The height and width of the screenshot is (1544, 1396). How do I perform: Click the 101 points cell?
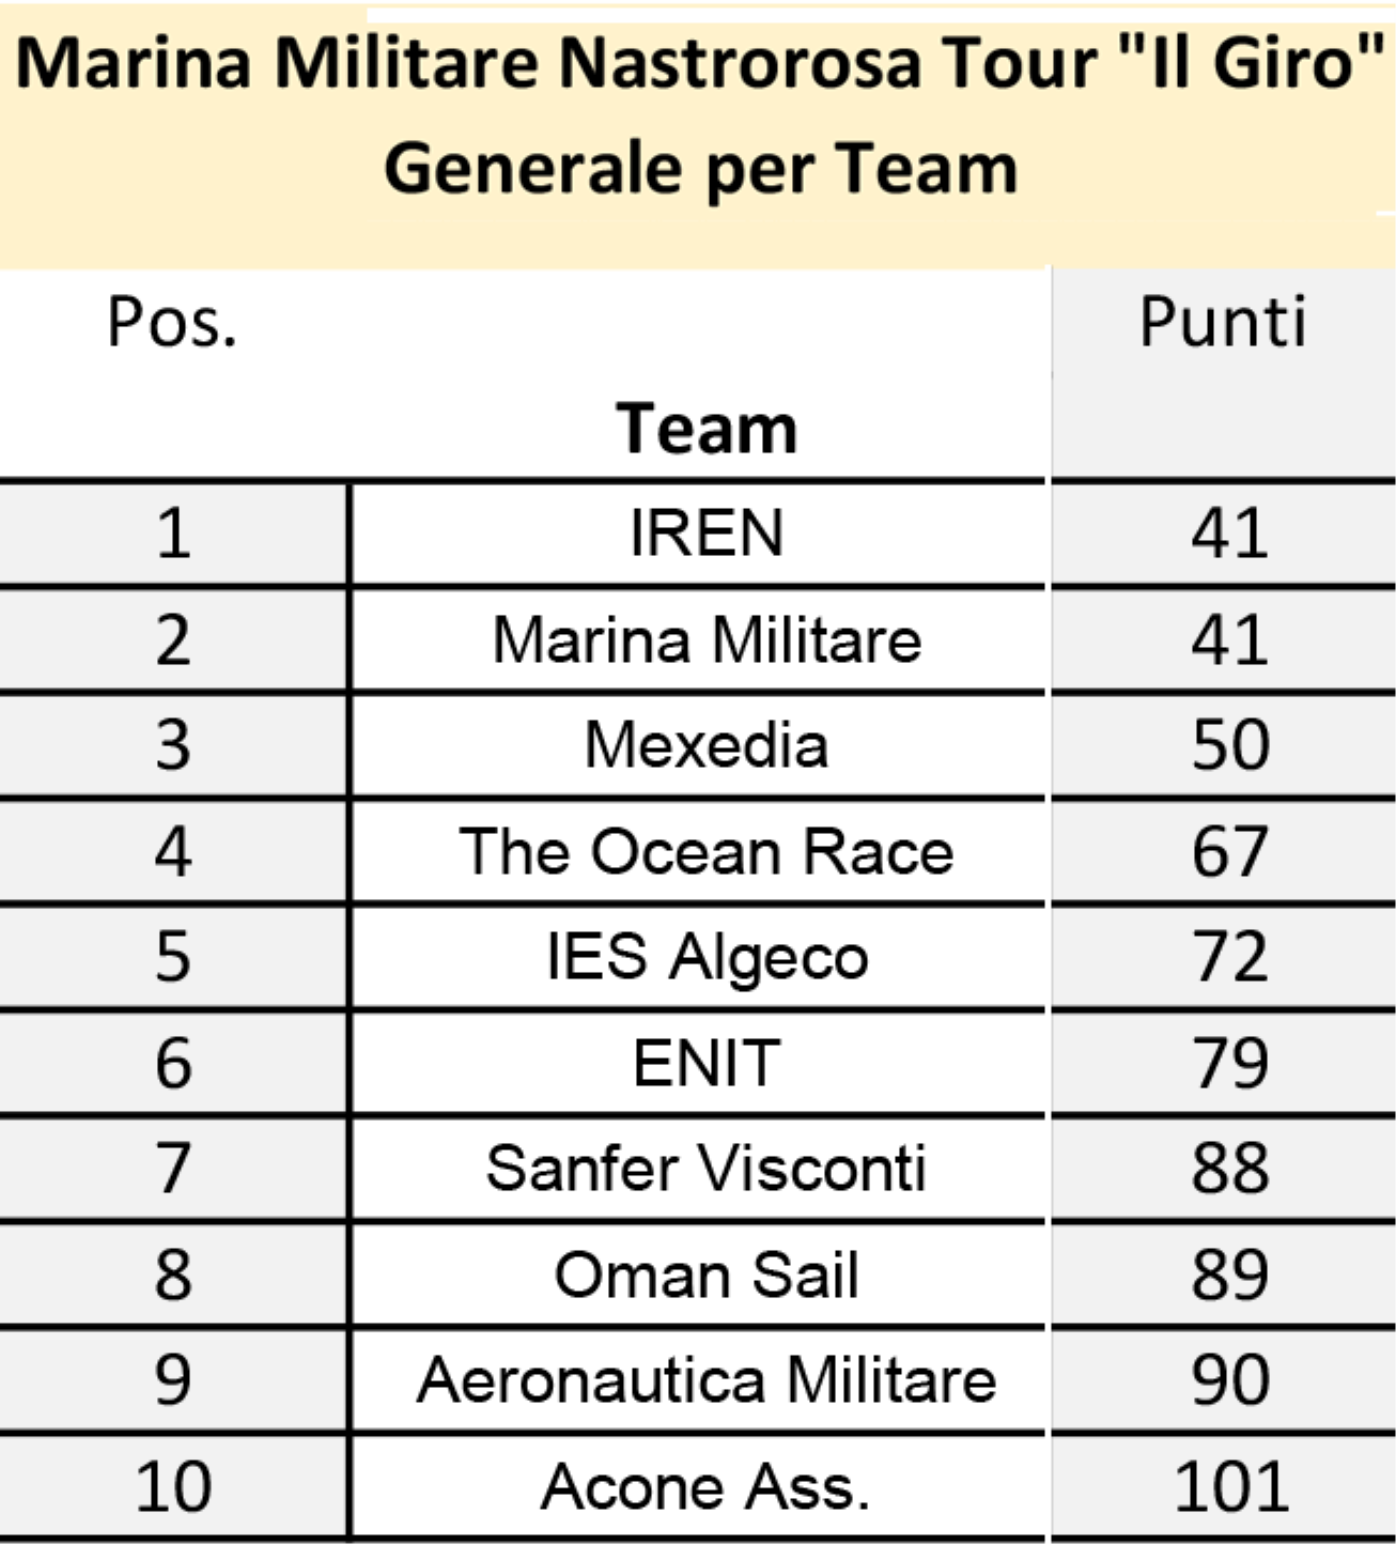pos(1223,1487)
